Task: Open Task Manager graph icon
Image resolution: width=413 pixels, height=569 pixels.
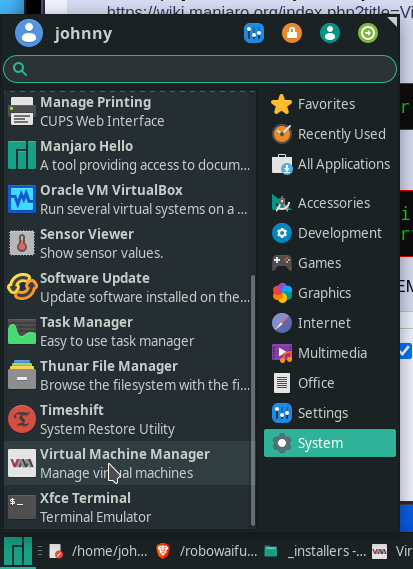Action: click(22, 331)
